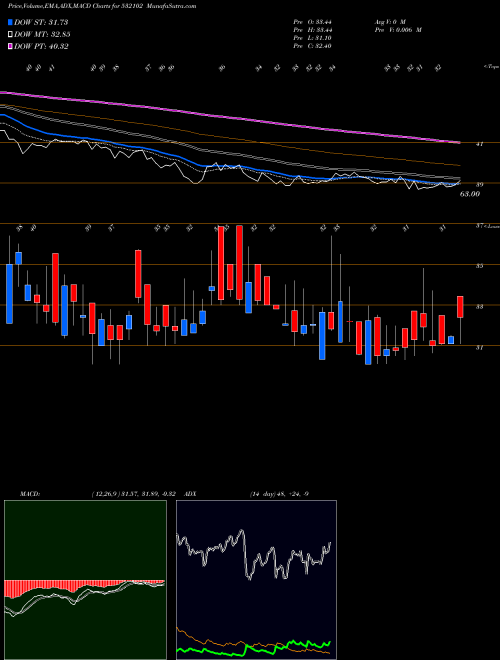Click the last red candlestick on the right
This screenshot has height=660, width=500.
[x=460, y=307]
